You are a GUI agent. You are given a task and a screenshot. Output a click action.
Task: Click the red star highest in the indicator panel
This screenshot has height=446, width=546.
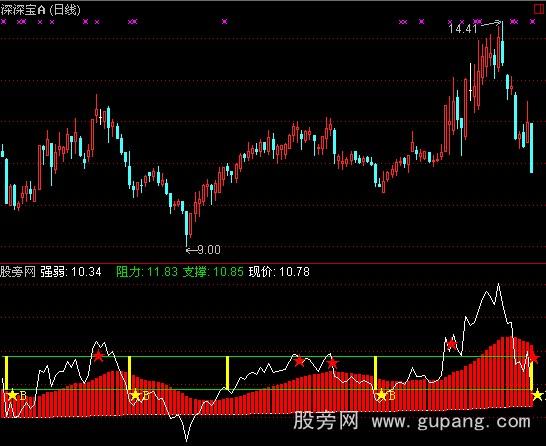click(x=452, y=344)
